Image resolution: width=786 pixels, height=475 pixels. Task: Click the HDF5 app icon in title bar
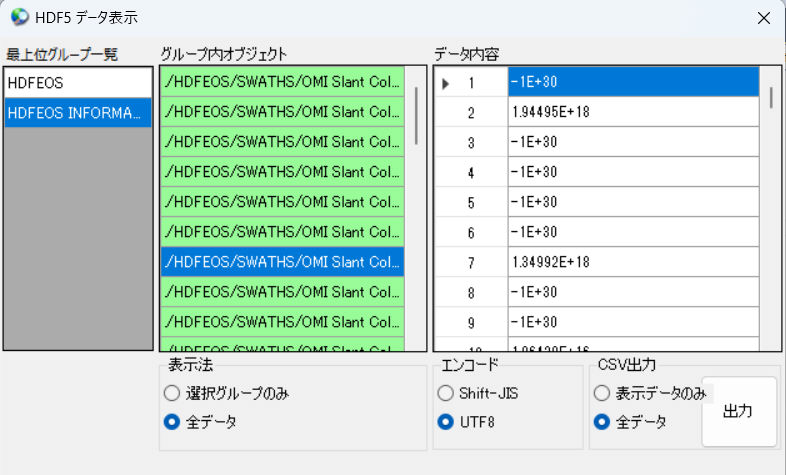pyautogui.click(x=19, y=18)
